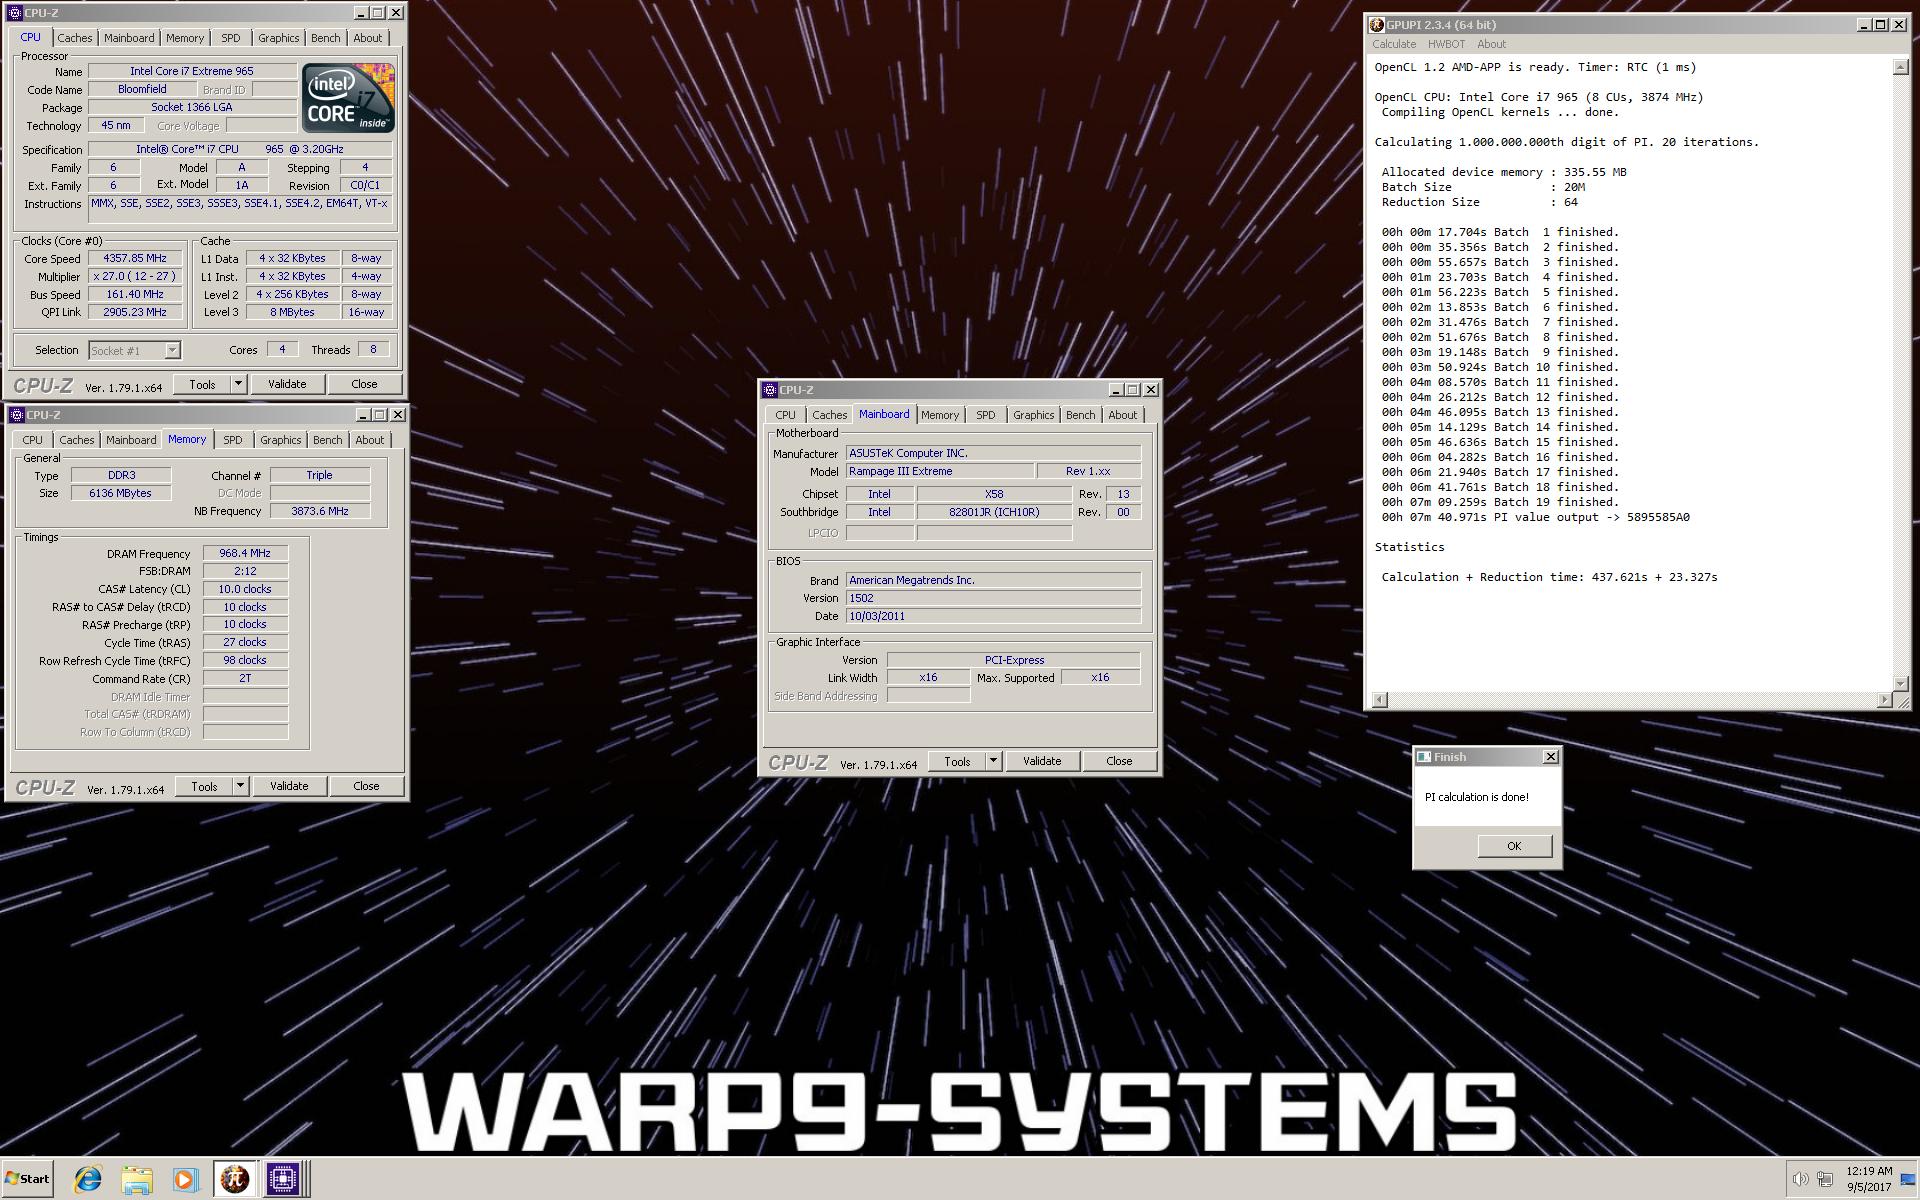
Task: Open Mainboard tab in top-left CPU-Z window
Action: click(129, 38)
